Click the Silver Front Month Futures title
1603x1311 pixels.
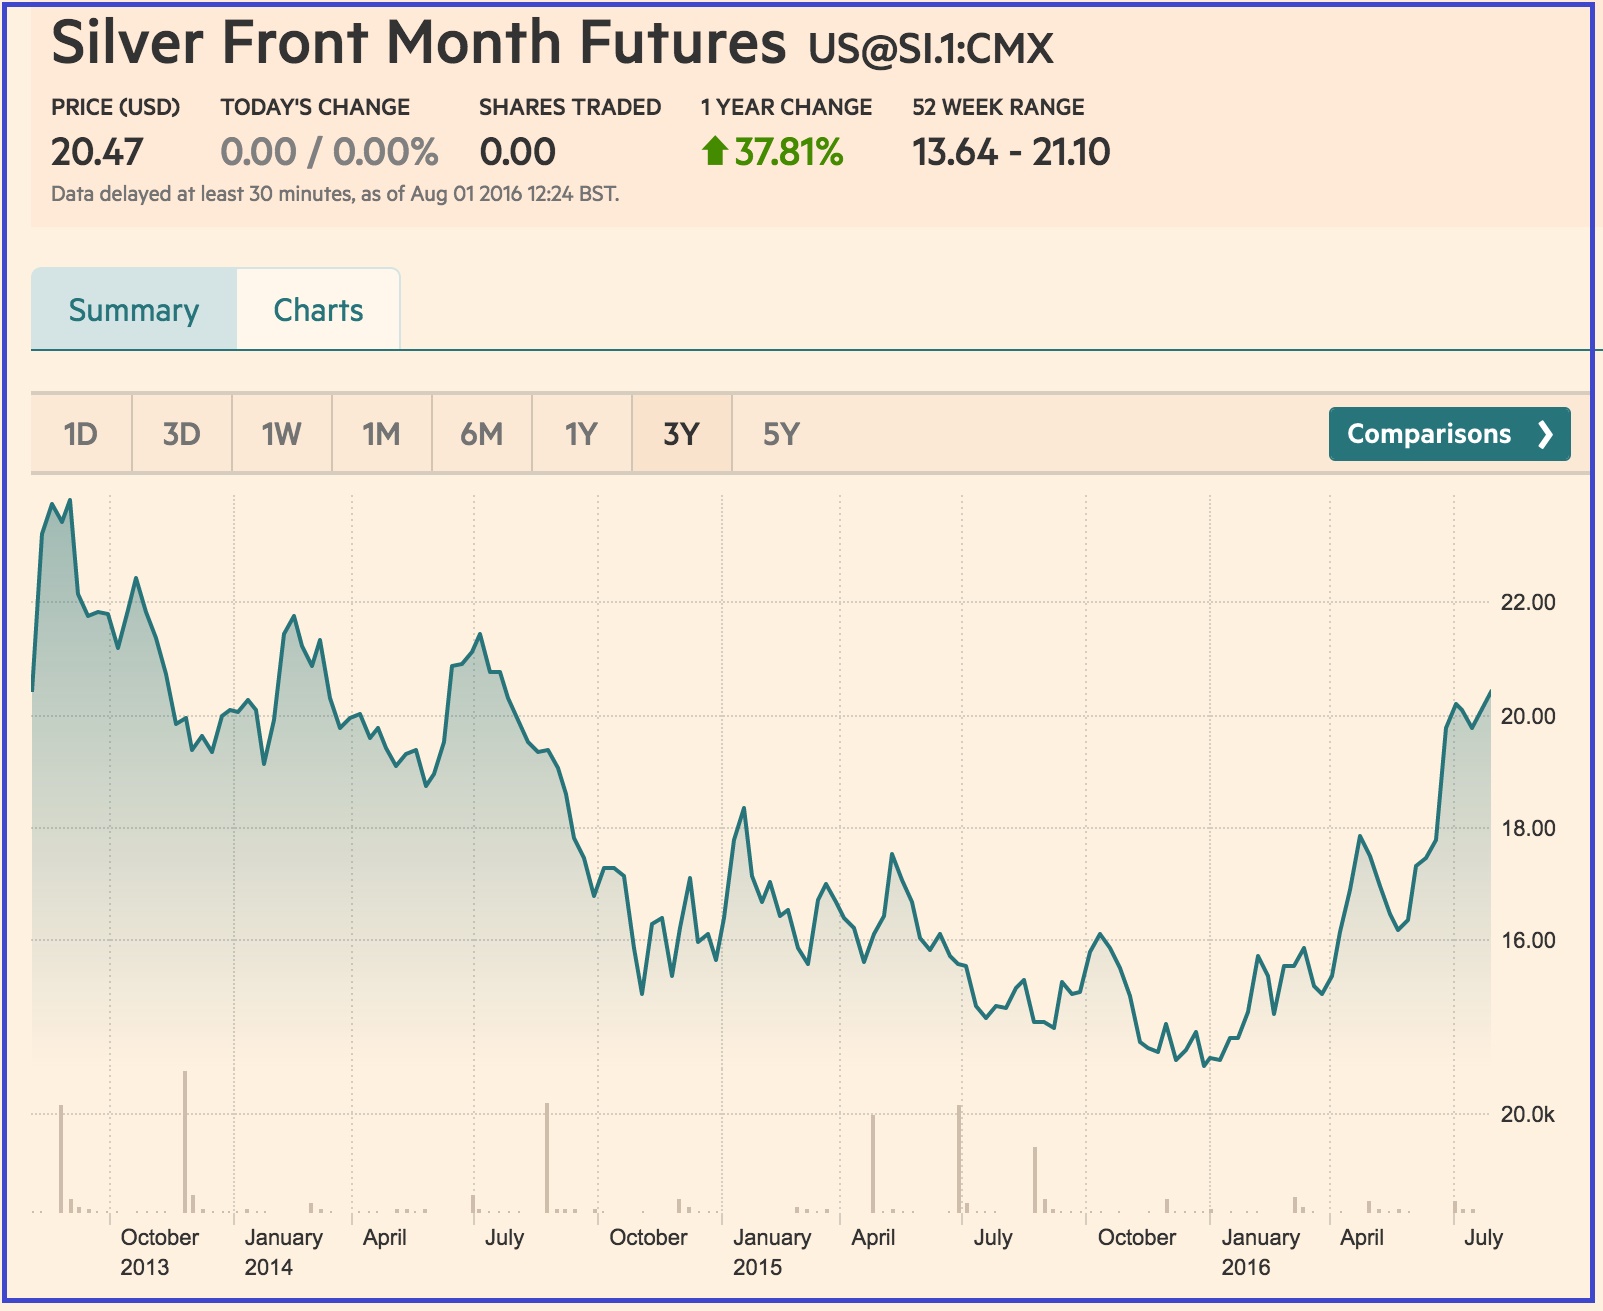coord(418,44)
